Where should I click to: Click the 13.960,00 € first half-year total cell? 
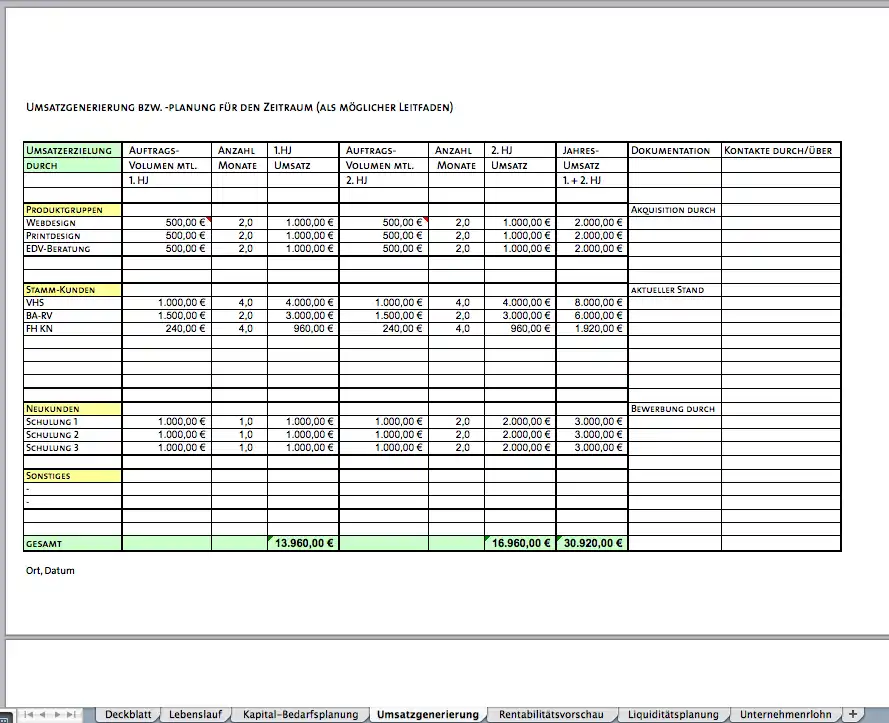click(x=303, y=543)
